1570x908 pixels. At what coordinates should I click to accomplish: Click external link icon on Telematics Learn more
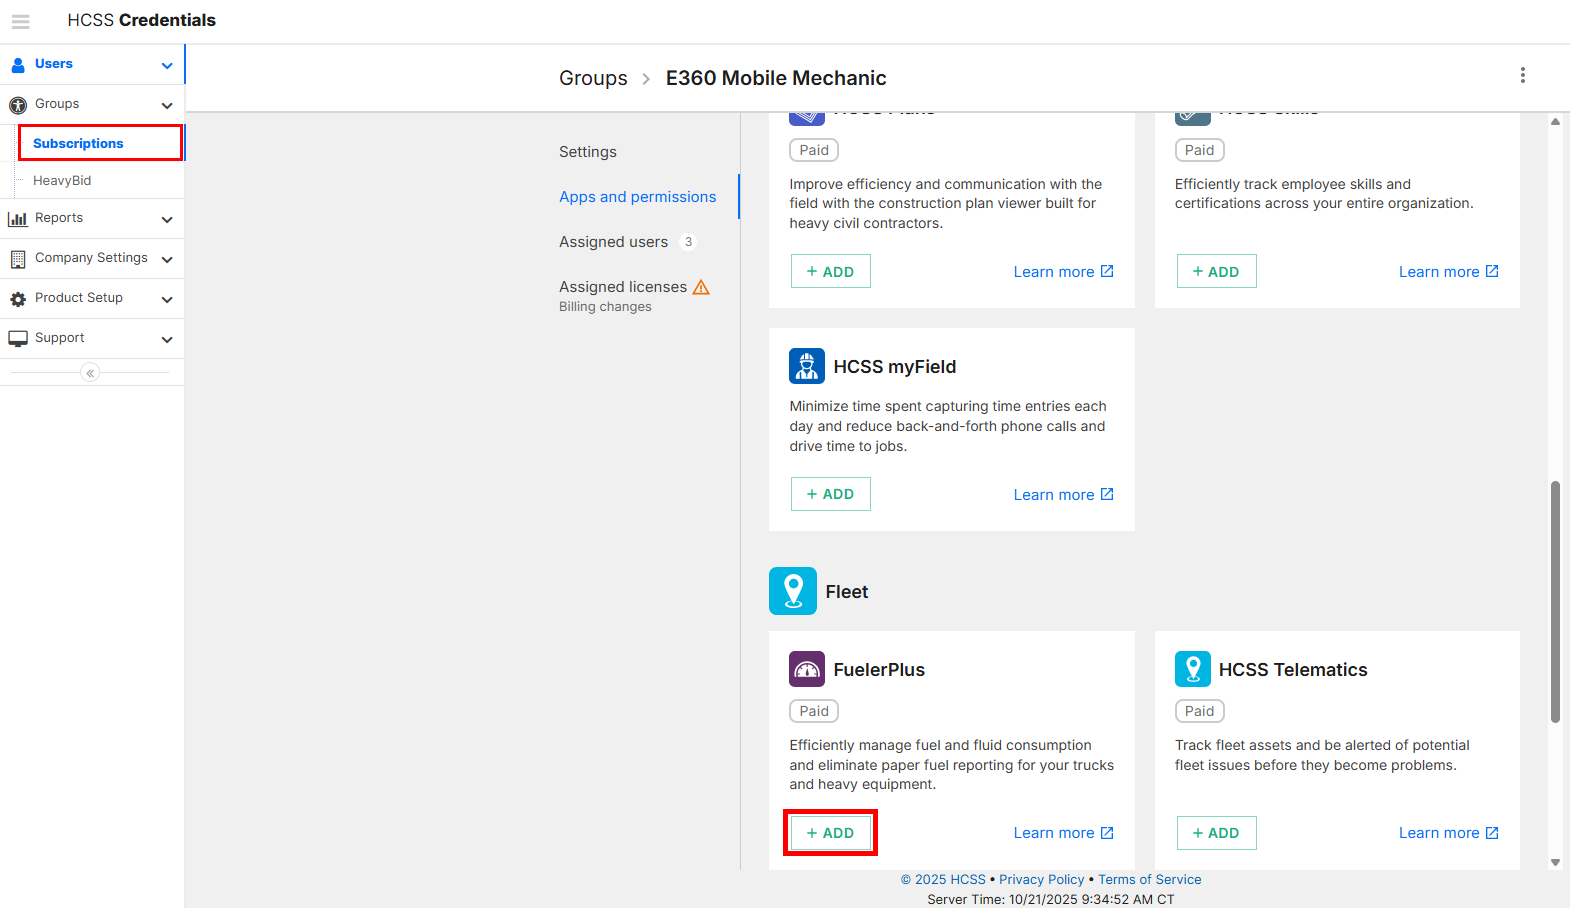(1492, 832)
